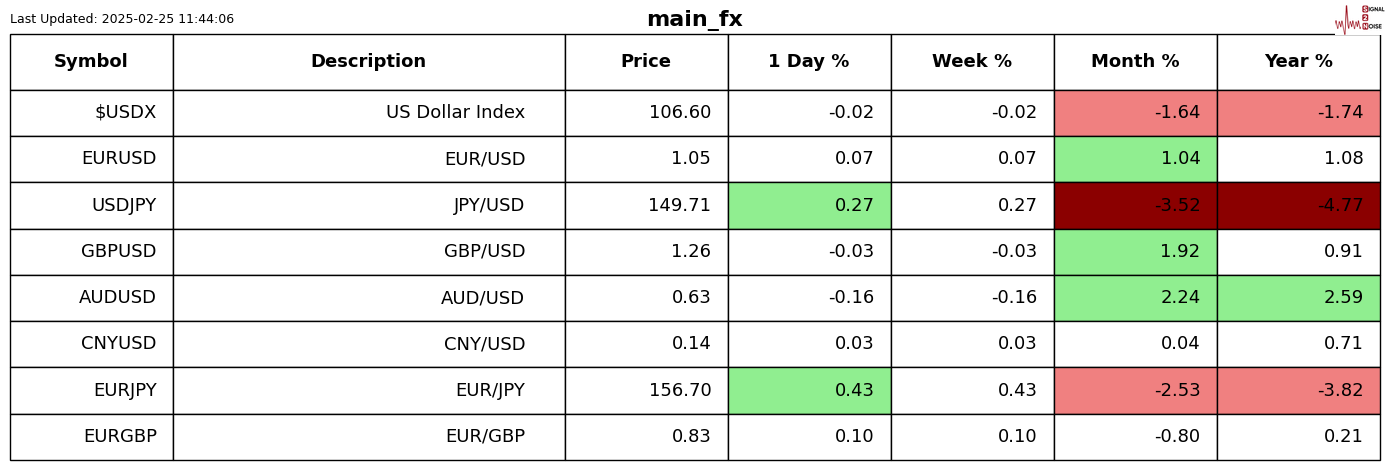Click the Description column header
Viewport: 1390px width, 470px height.
coord(368,62)
